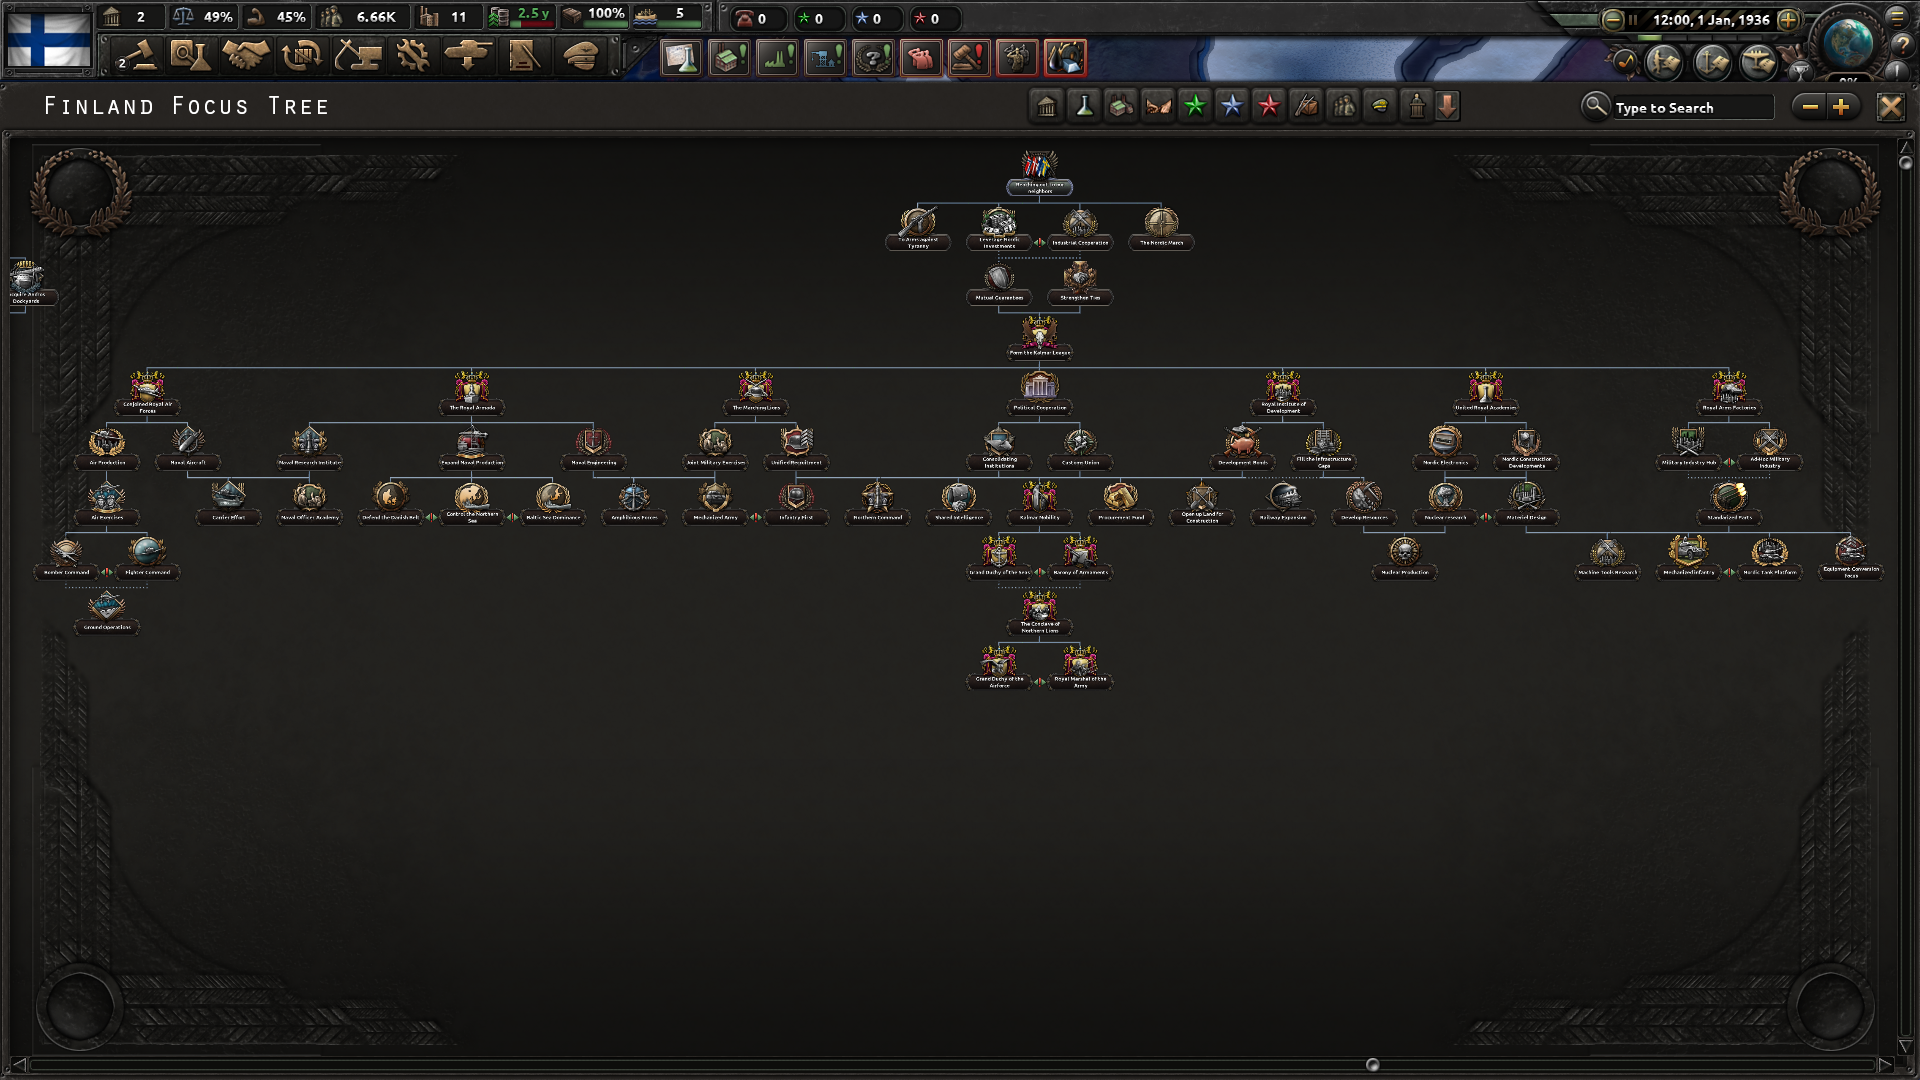Image resolution: width=1920 pixels, height=1080 pixels.
Task: Open the Research screen
Action: coord(189,56)
